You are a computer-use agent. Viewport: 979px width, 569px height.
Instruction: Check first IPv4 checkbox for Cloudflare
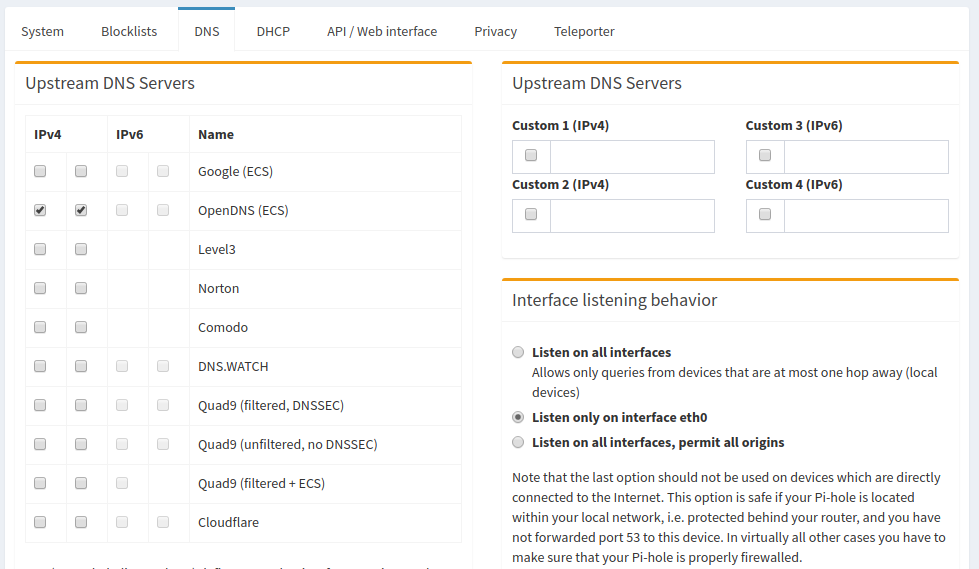pyautogui.click(x=40, y=522)
